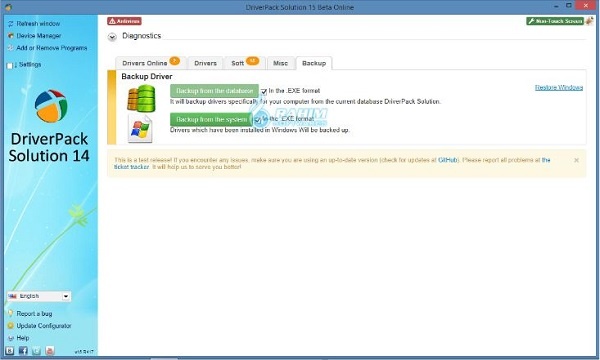Collapse the Diagnostics section chevron
This screenshot has width=600, height=360.
112,37
